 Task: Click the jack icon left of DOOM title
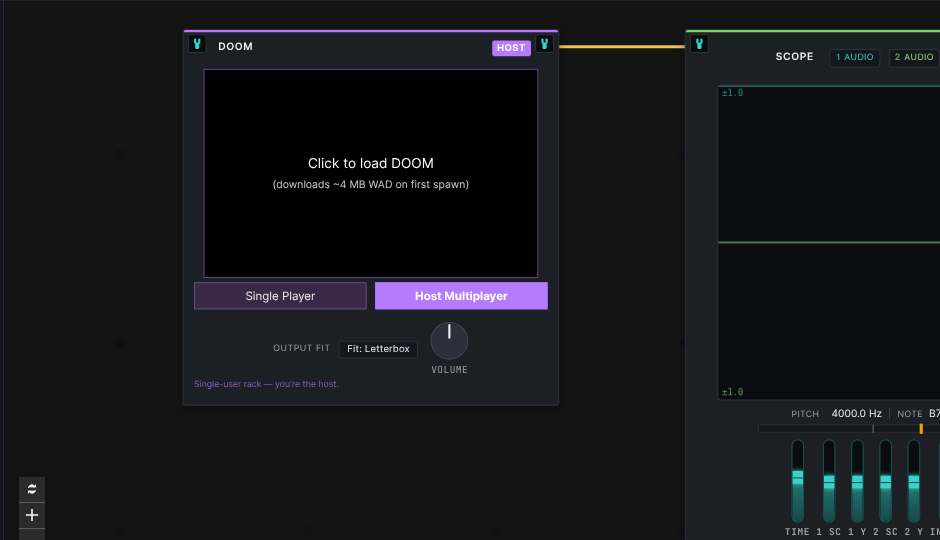coord(197,44)
